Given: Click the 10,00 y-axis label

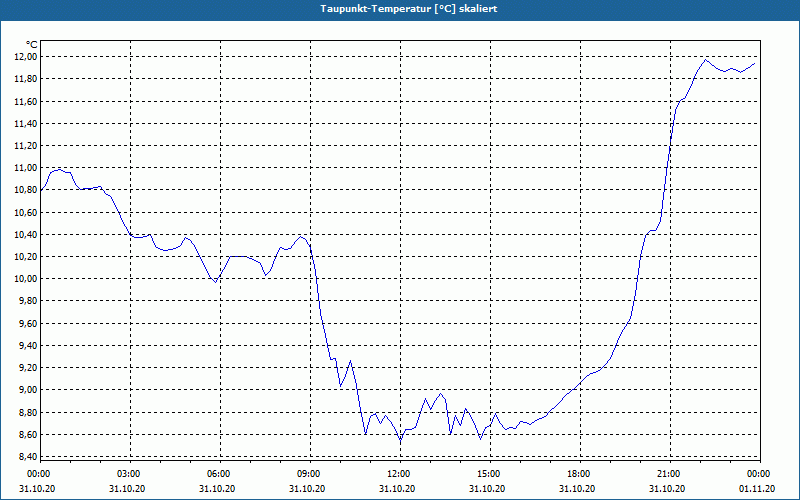Looking at the screenshot, I should 28,279.
